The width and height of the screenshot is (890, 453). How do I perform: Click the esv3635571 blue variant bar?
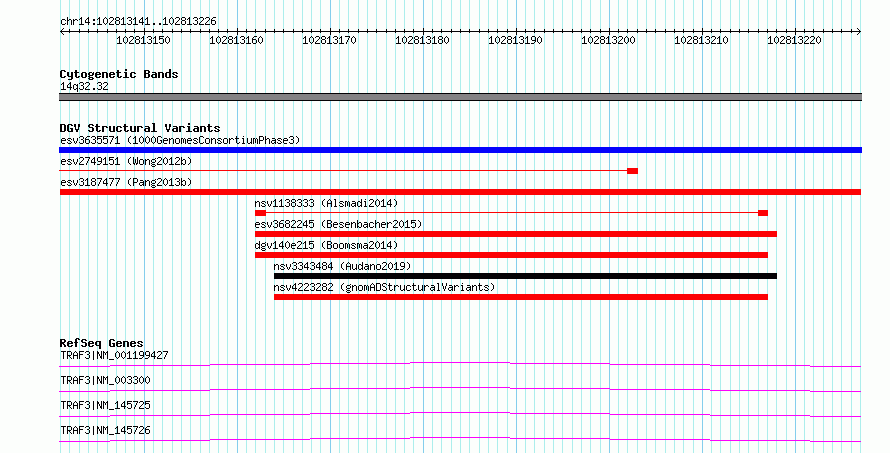[460, 150]
